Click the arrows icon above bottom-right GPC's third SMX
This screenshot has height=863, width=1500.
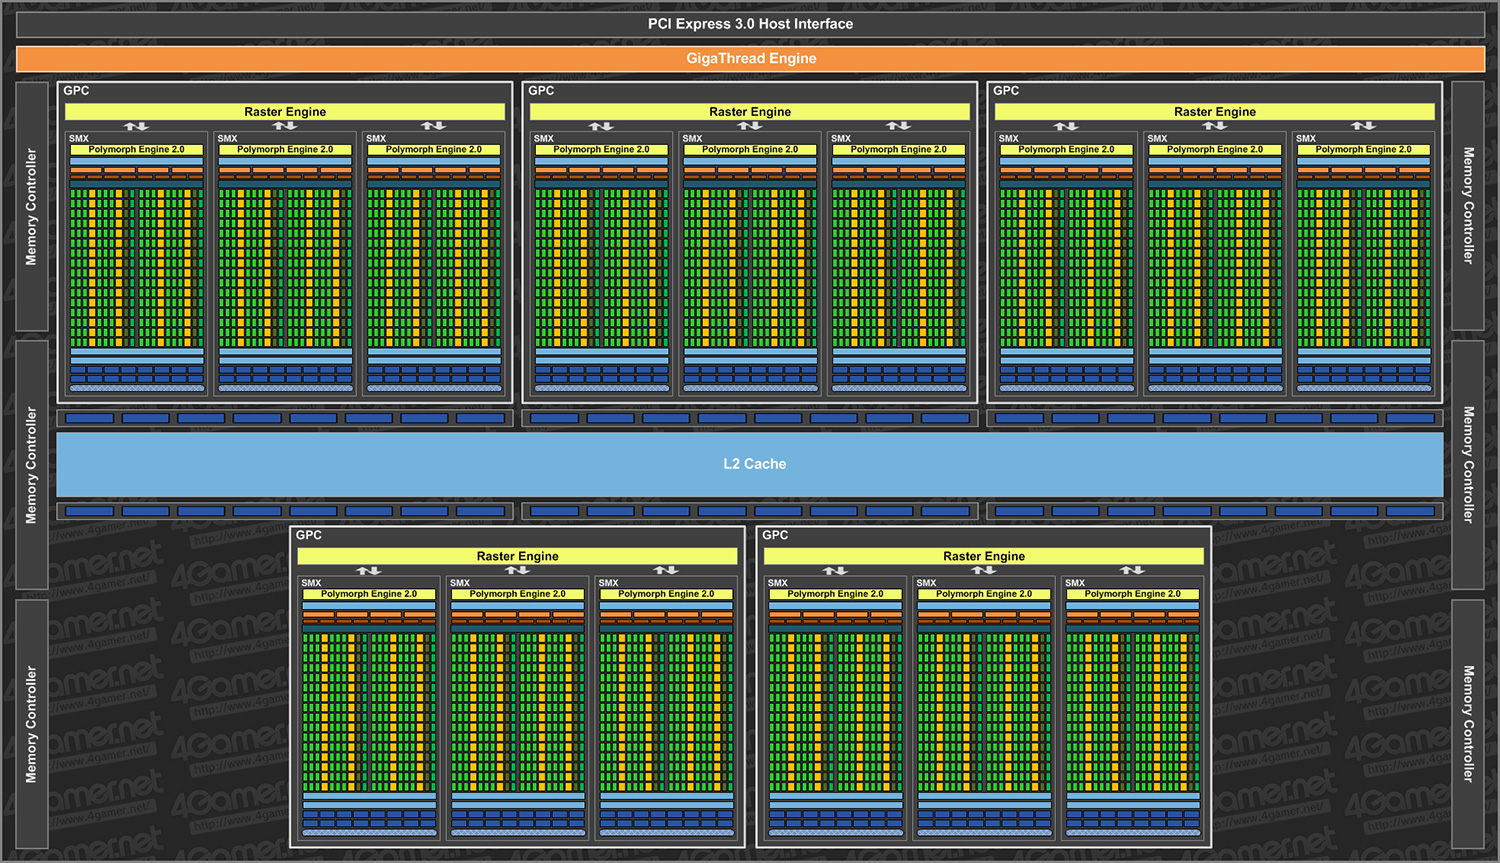point(1132,570)
